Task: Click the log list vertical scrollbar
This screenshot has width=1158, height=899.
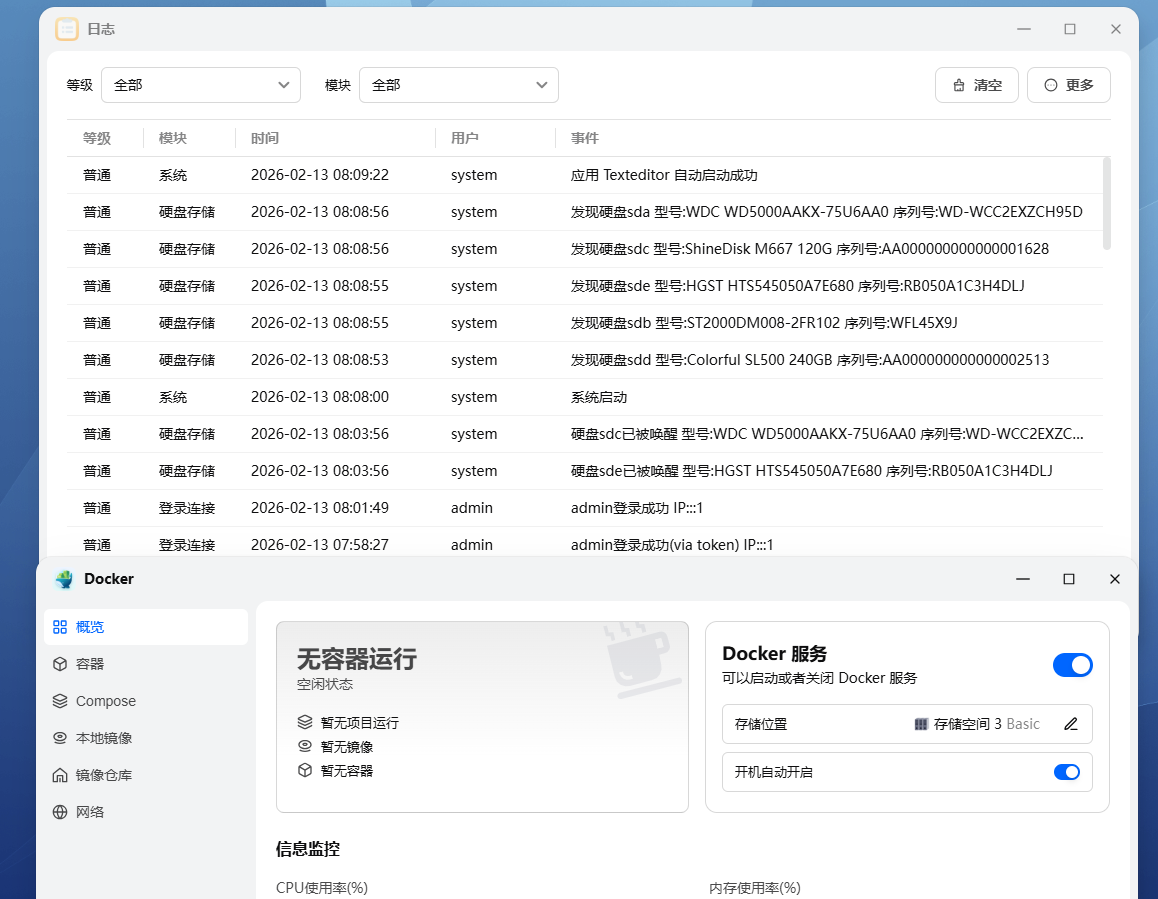Action: click(1106, 203)
